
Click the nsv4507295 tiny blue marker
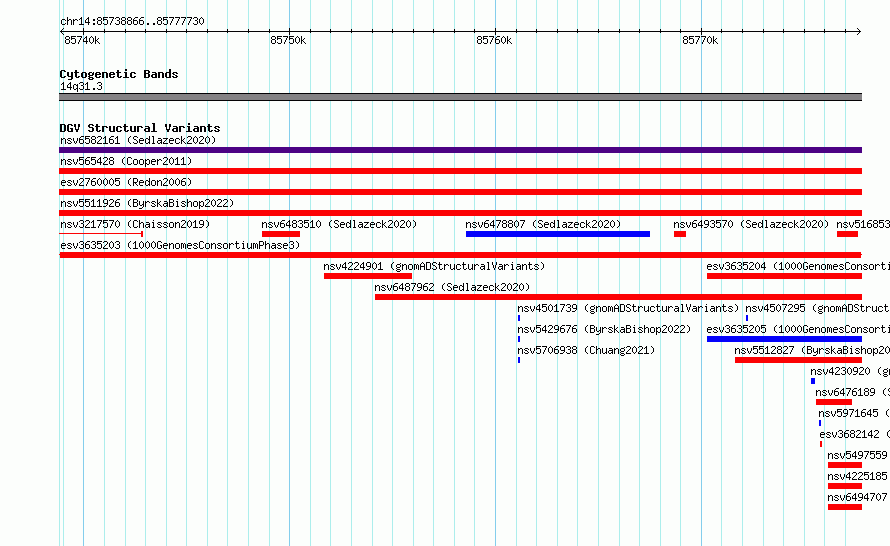point(747,318)
